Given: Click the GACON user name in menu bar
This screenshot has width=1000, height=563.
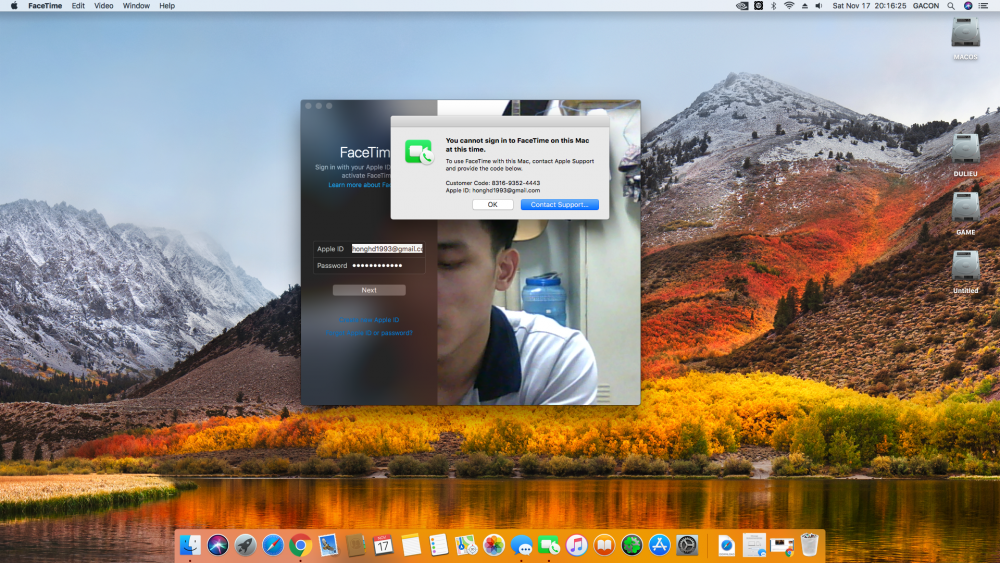Looking at the screenshot, I should coord(925,6).
